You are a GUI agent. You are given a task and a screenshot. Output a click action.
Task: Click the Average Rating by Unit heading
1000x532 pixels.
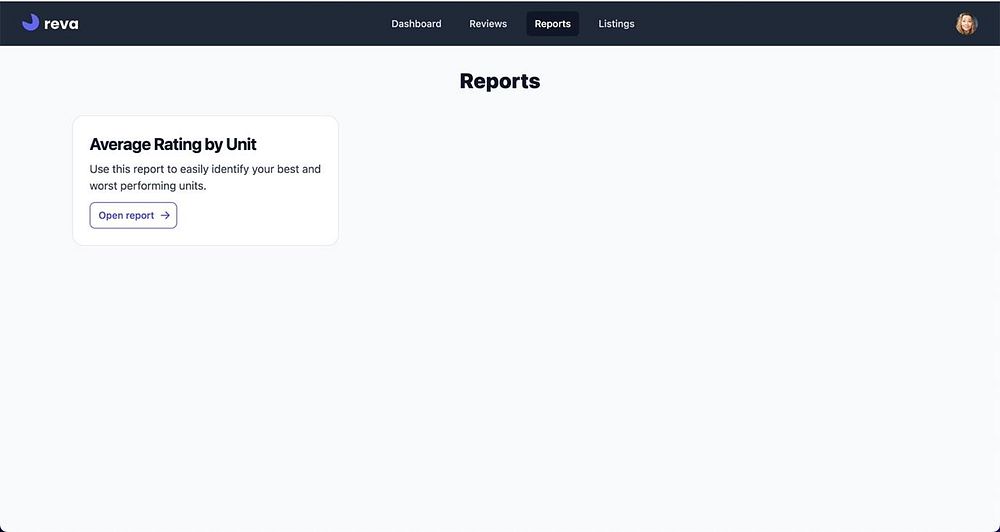coord(173,144)
